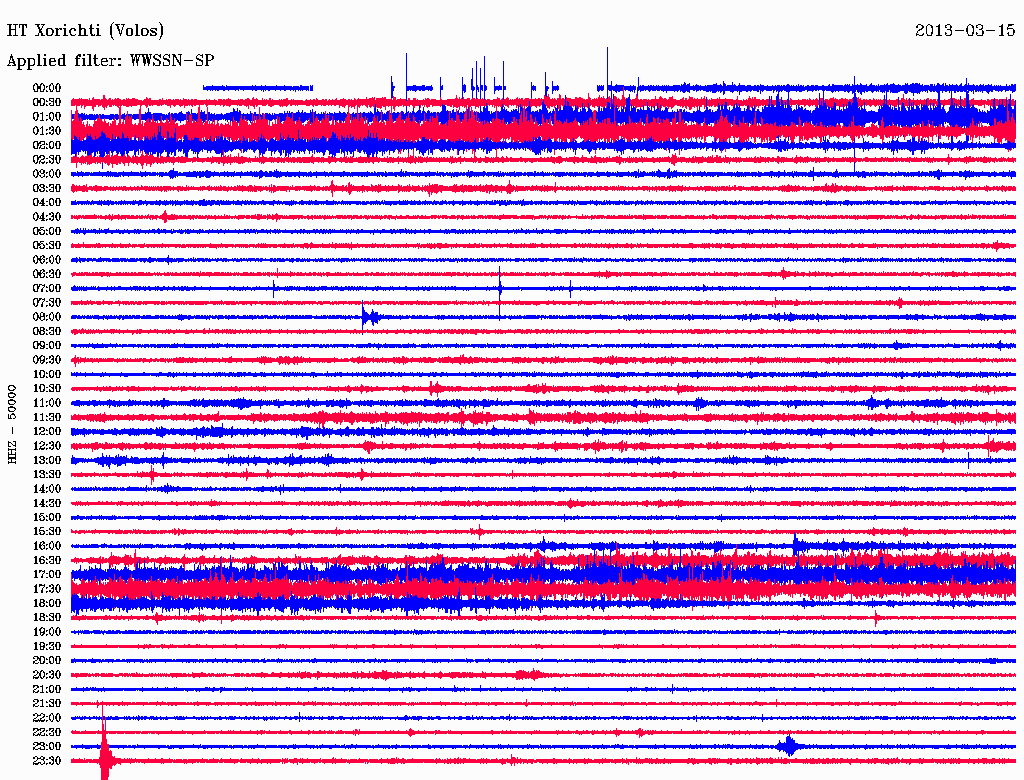Select the 19:30 time label

coord(47,646)
